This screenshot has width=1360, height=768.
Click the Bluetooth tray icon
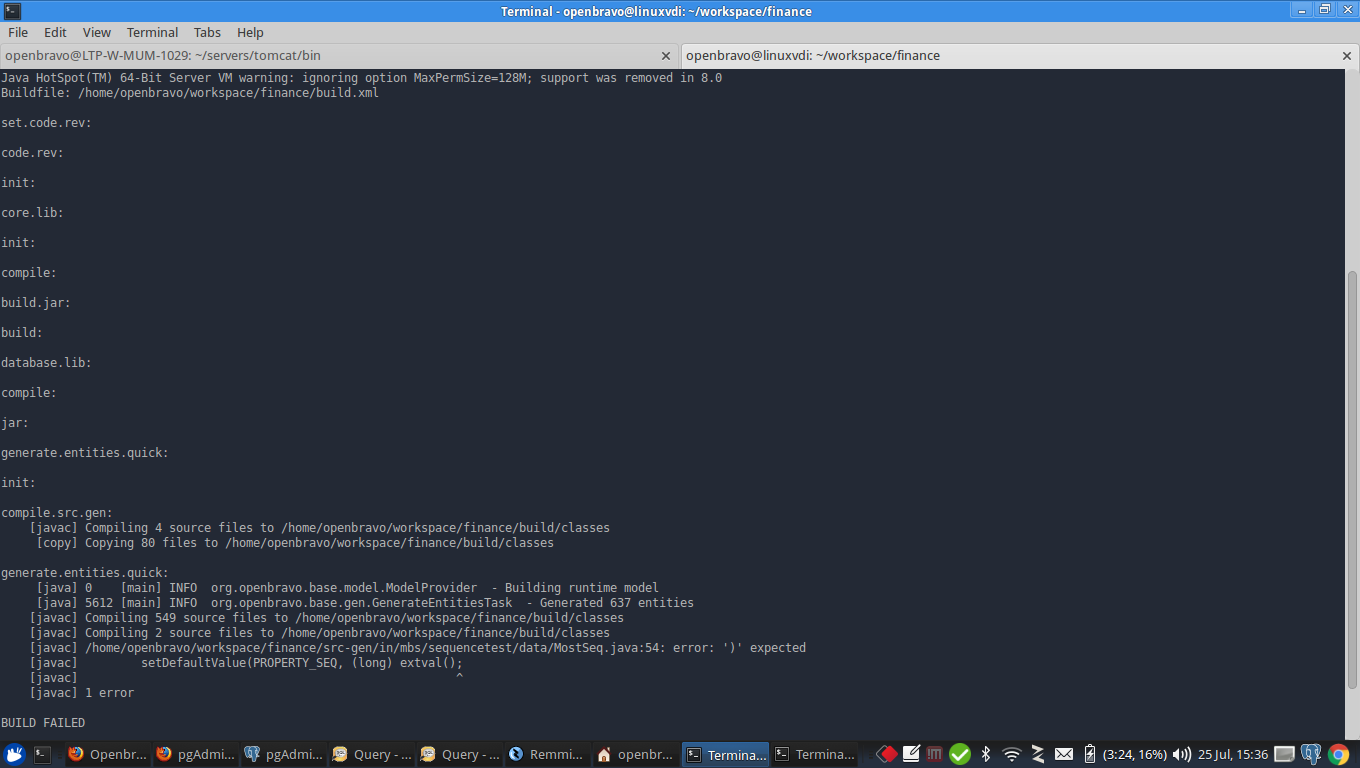985,754
